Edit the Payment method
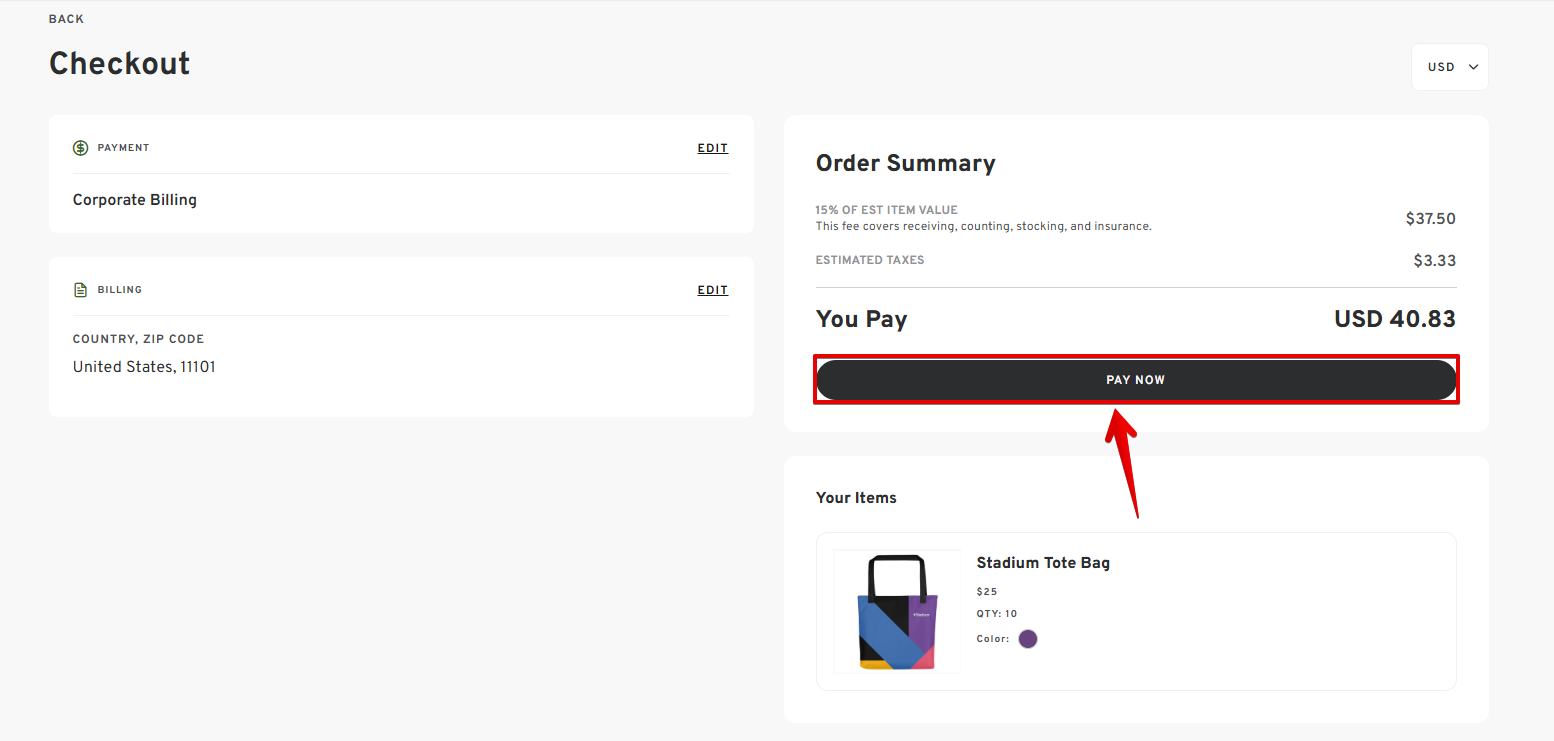 coord(712,148)
